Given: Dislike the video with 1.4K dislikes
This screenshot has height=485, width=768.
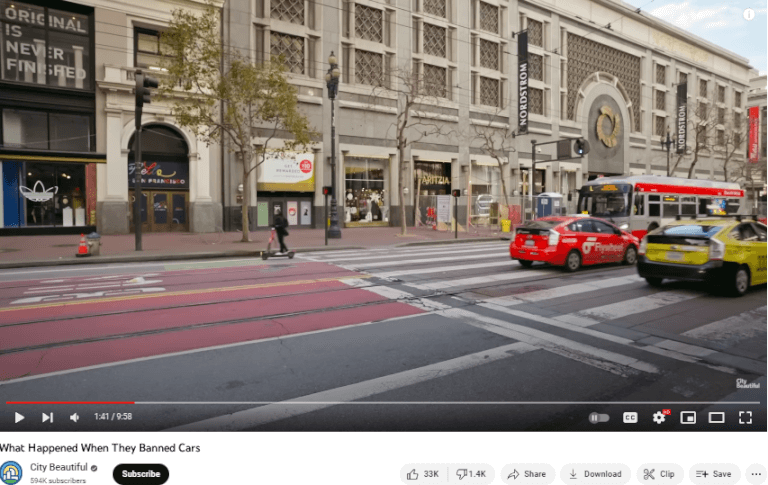Looking at the screenshot, I should click(x=471, y=474).
